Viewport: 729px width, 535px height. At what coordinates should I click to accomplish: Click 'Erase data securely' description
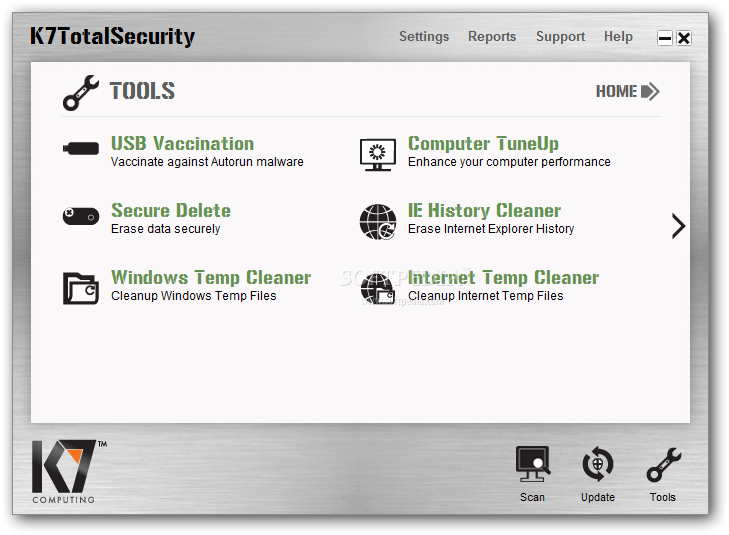pyautogui.click(x=166, y=229)
